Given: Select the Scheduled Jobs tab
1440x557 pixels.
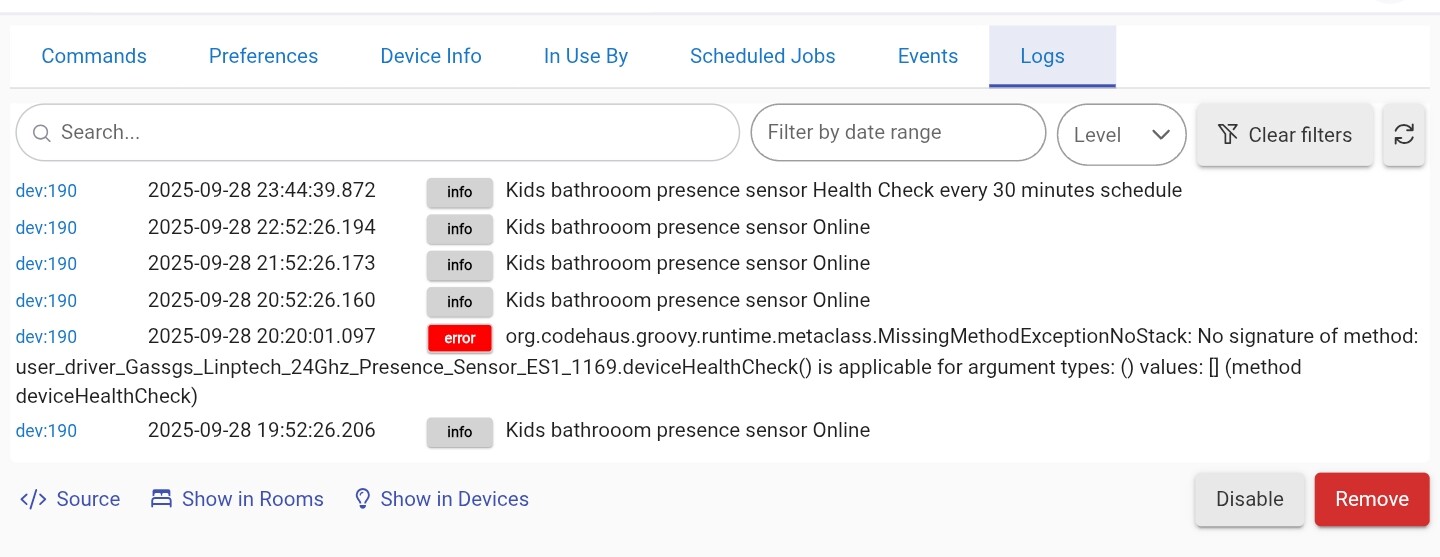Looking at the screenshot, I should point(762,56).
